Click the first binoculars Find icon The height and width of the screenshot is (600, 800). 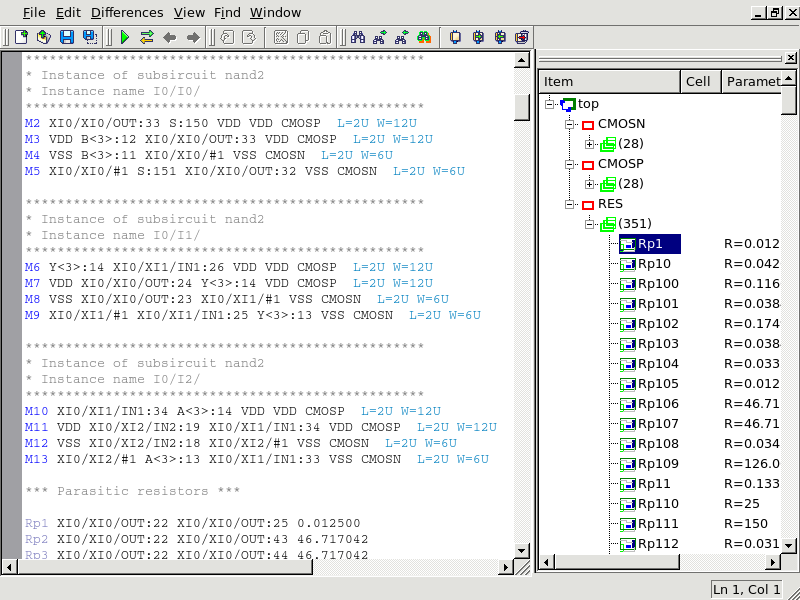pyautogui.click(x=357, y=37)
